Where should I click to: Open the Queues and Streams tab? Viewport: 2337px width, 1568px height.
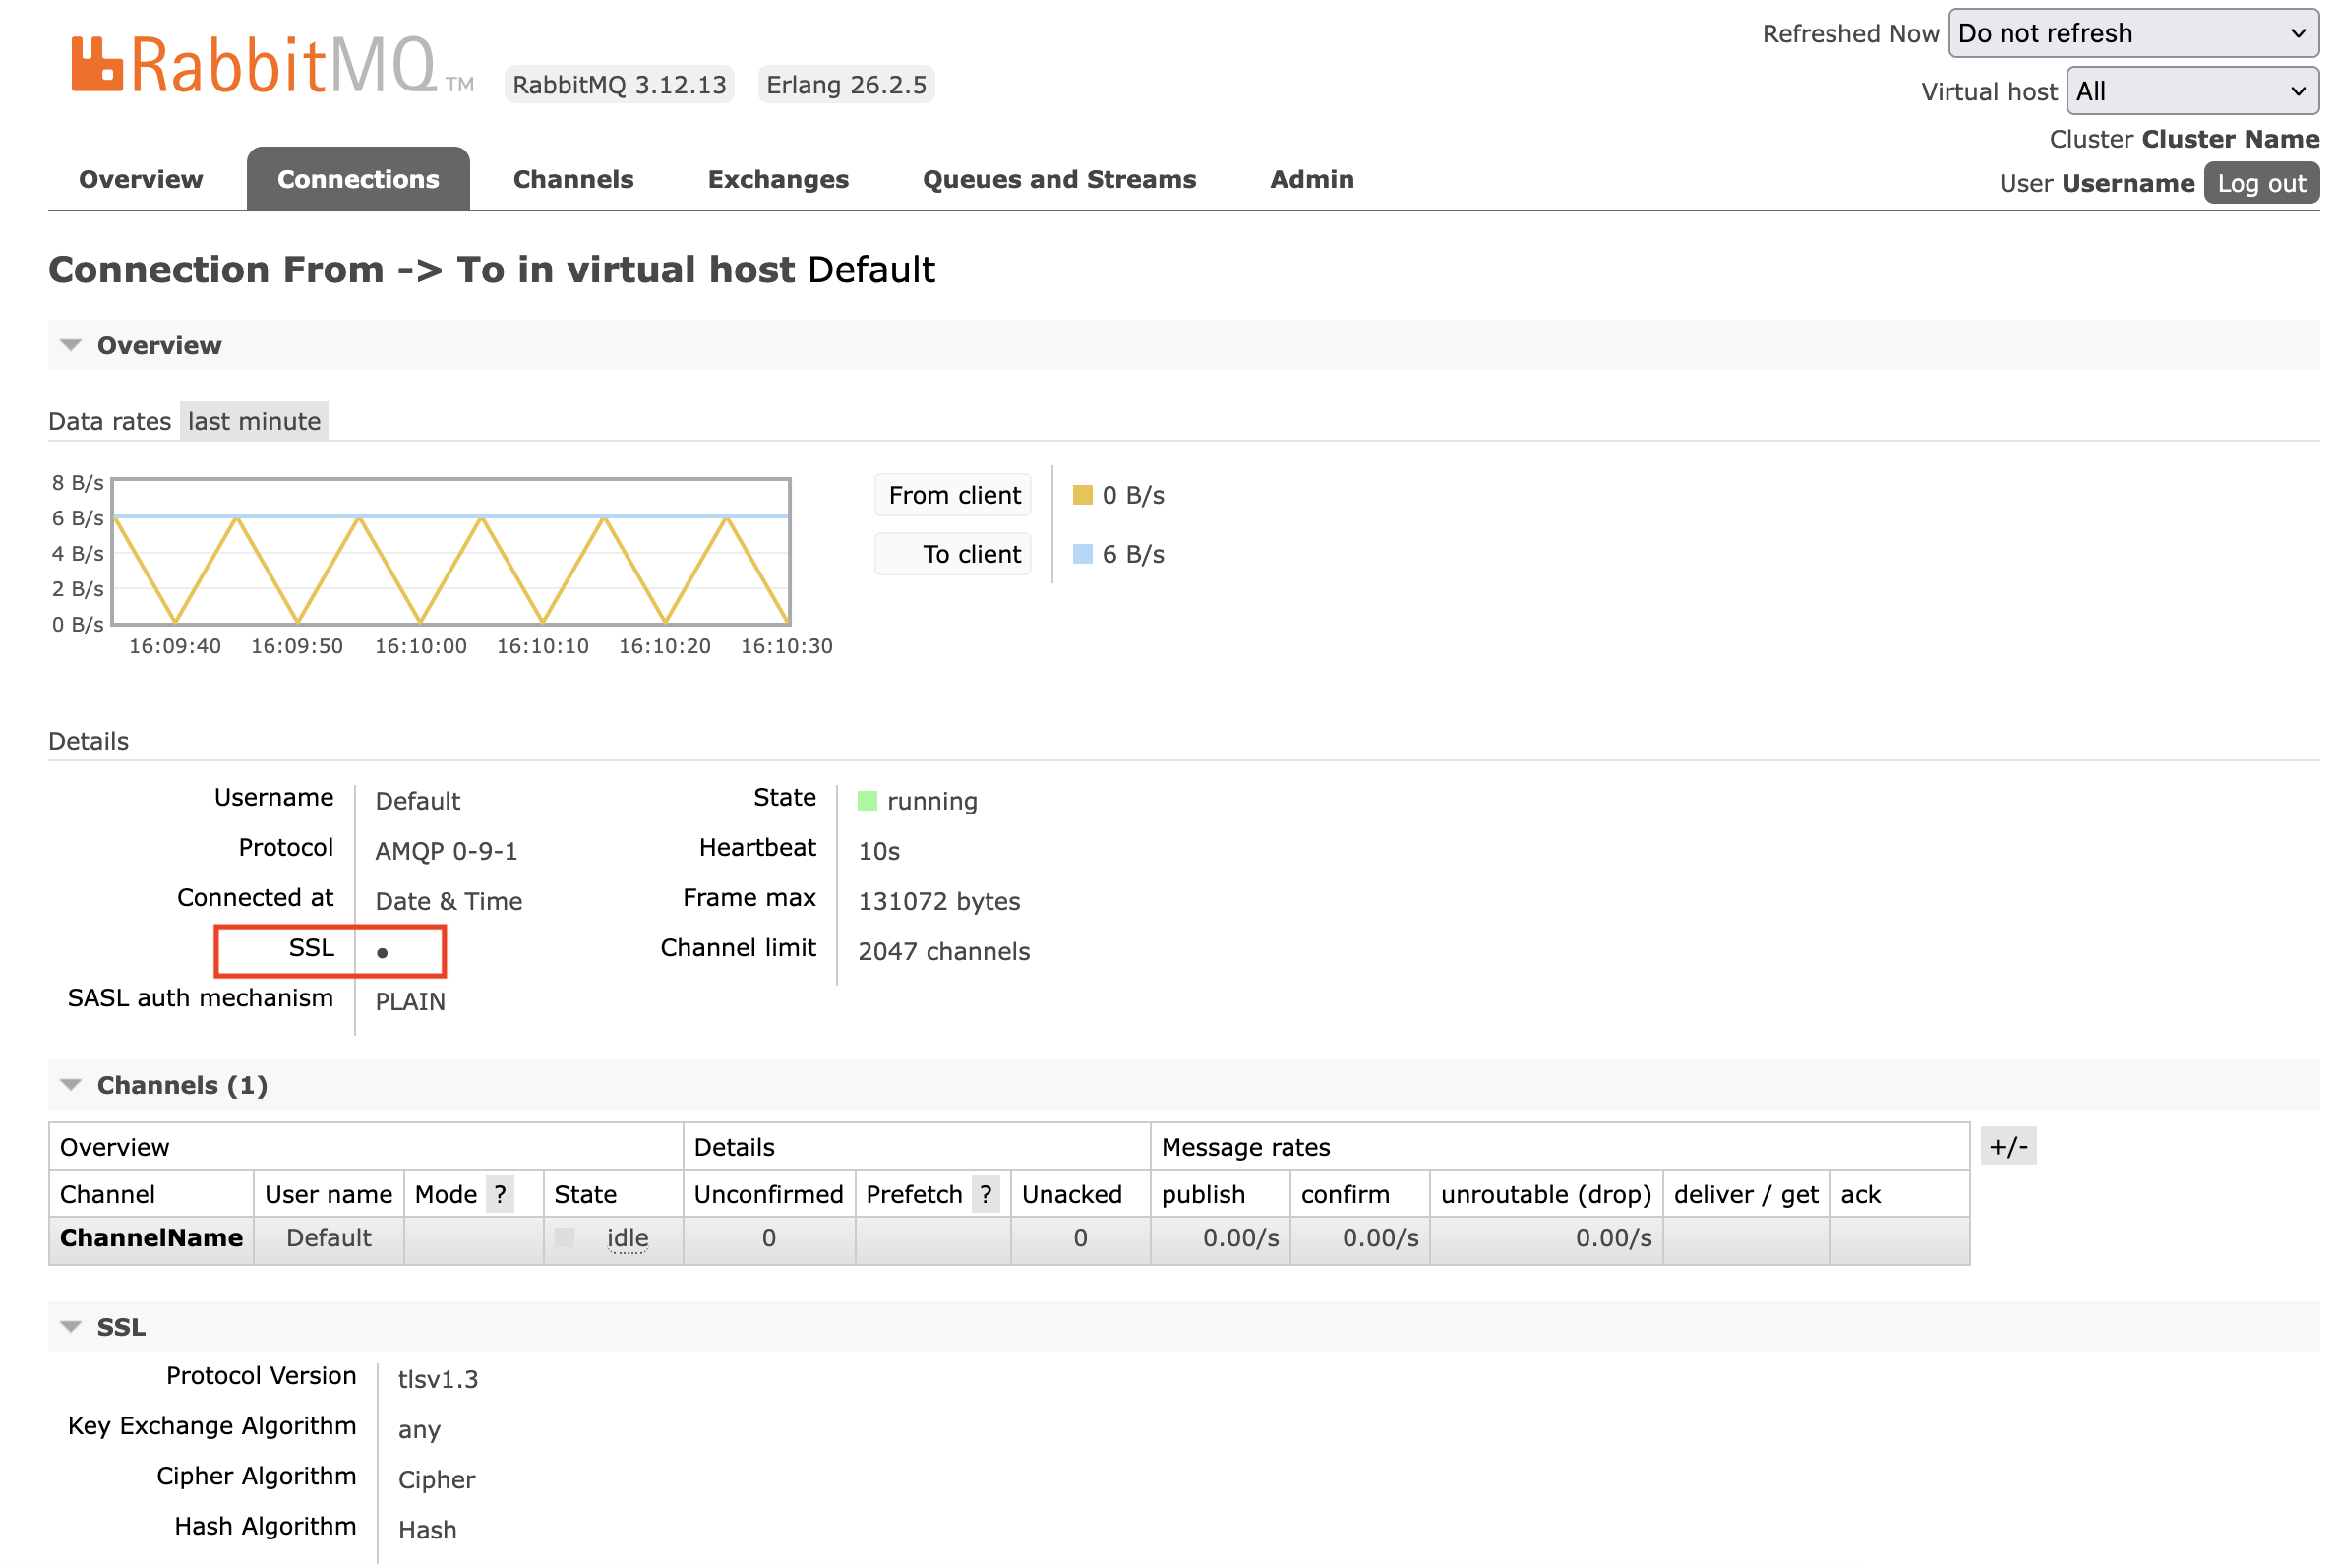(x=1059, y=179)
